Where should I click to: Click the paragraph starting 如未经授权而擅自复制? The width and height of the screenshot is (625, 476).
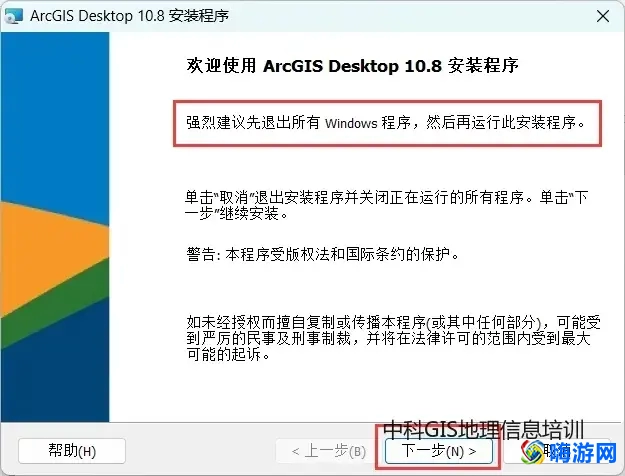click(x=393, y=338)
